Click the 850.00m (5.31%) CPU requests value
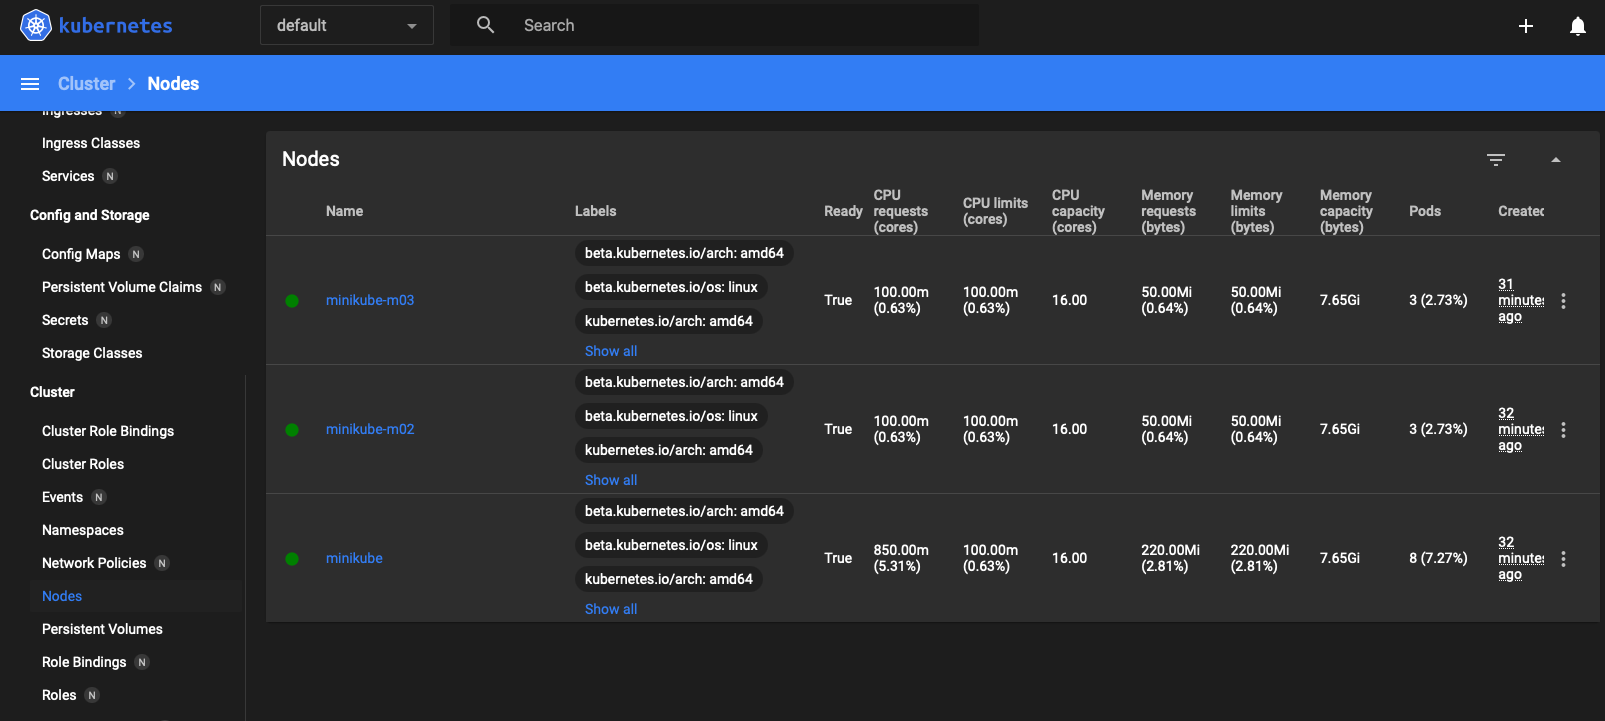Viewport: 1605px width, 721px height. point(901,558)
